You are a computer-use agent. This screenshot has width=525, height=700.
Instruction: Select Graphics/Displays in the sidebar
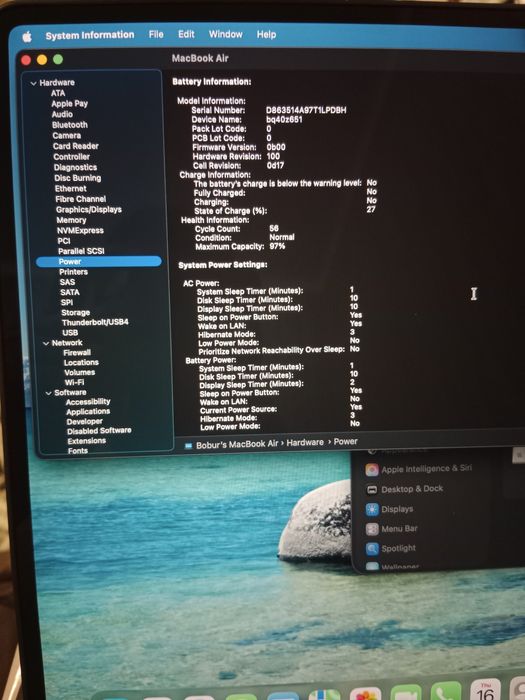[89, 209]
